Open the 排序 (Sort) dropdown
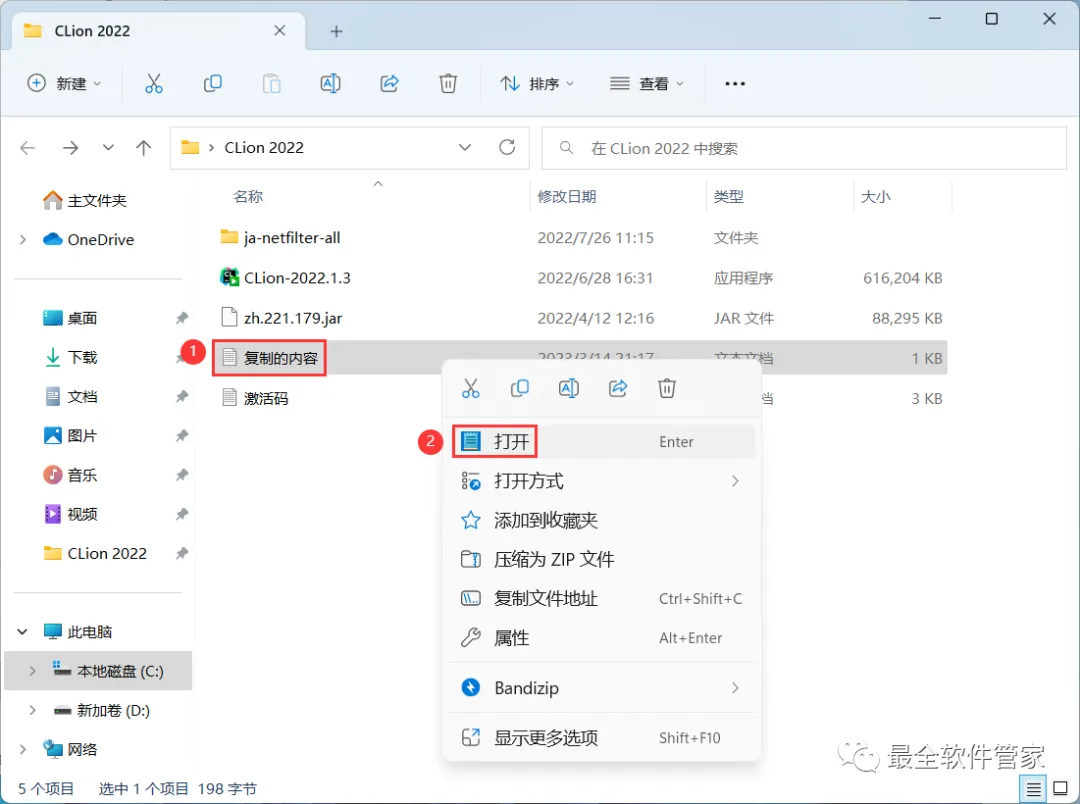This screenshot has width=1080, height=804. [537, 83]
